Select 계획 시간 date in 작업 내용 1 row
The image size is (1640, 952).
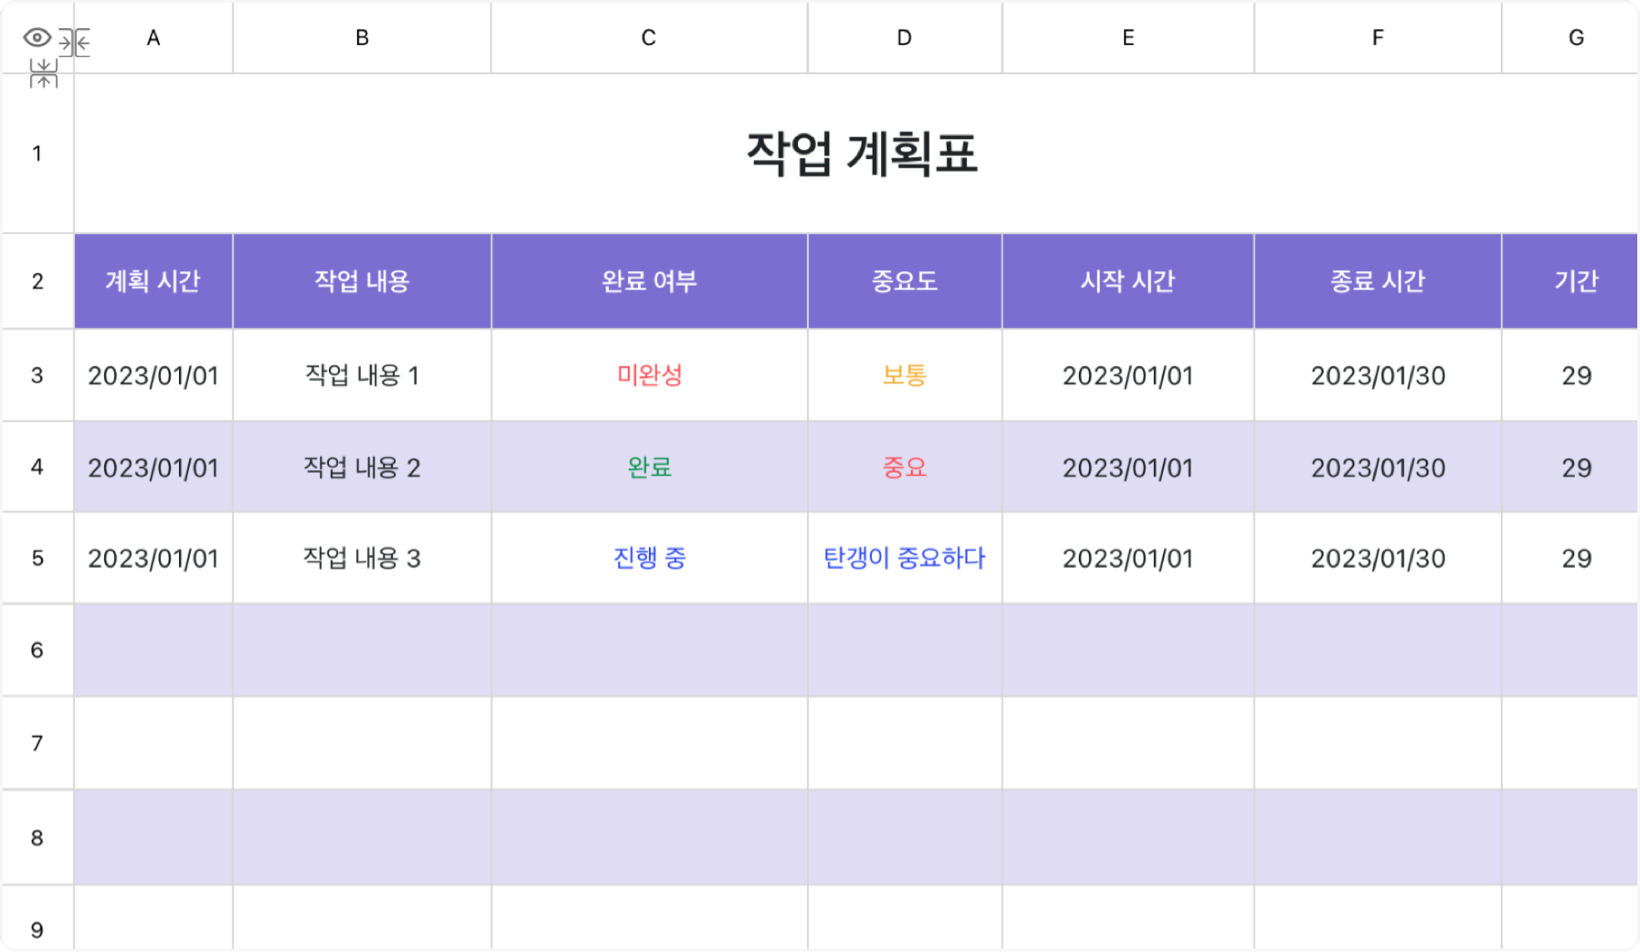point(153,375)
